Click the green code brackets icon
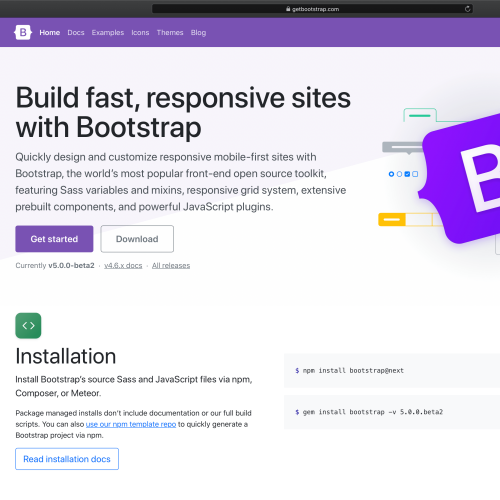Viewport: 500px width, 500px height. pyautogui.click(x=28, y=325)
